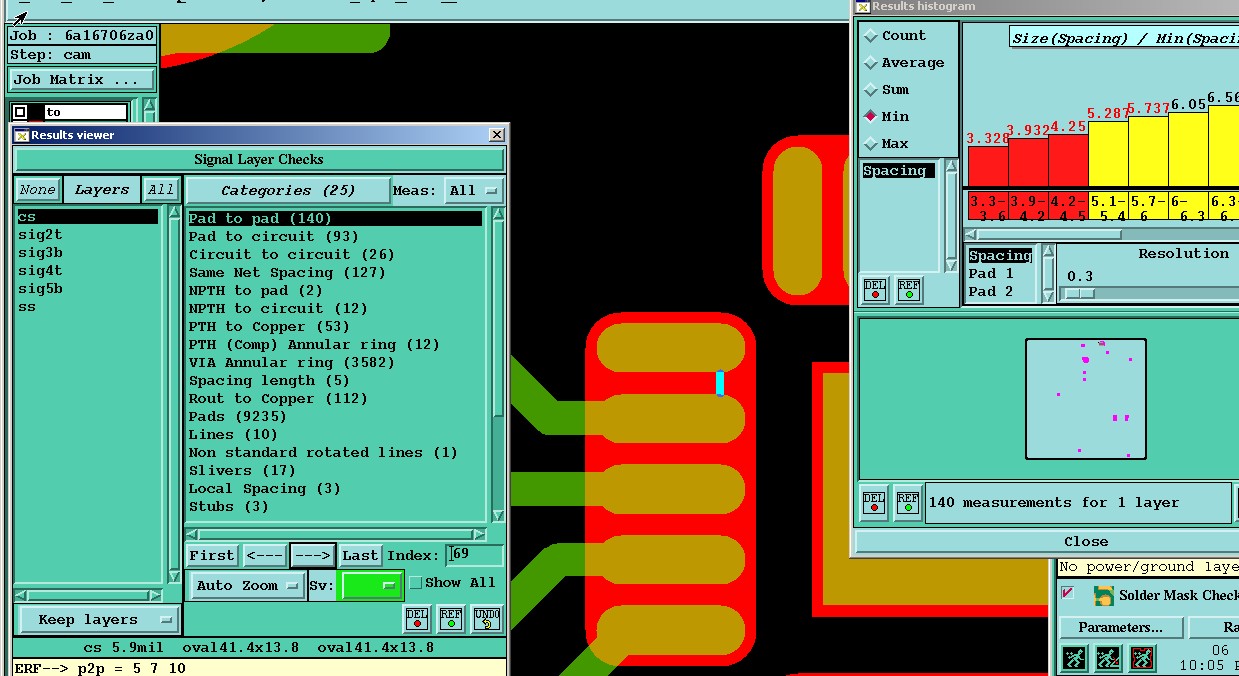Select the ss layer
The height and width of the screenshot is (676, 1239).
(x=87, y=307)
